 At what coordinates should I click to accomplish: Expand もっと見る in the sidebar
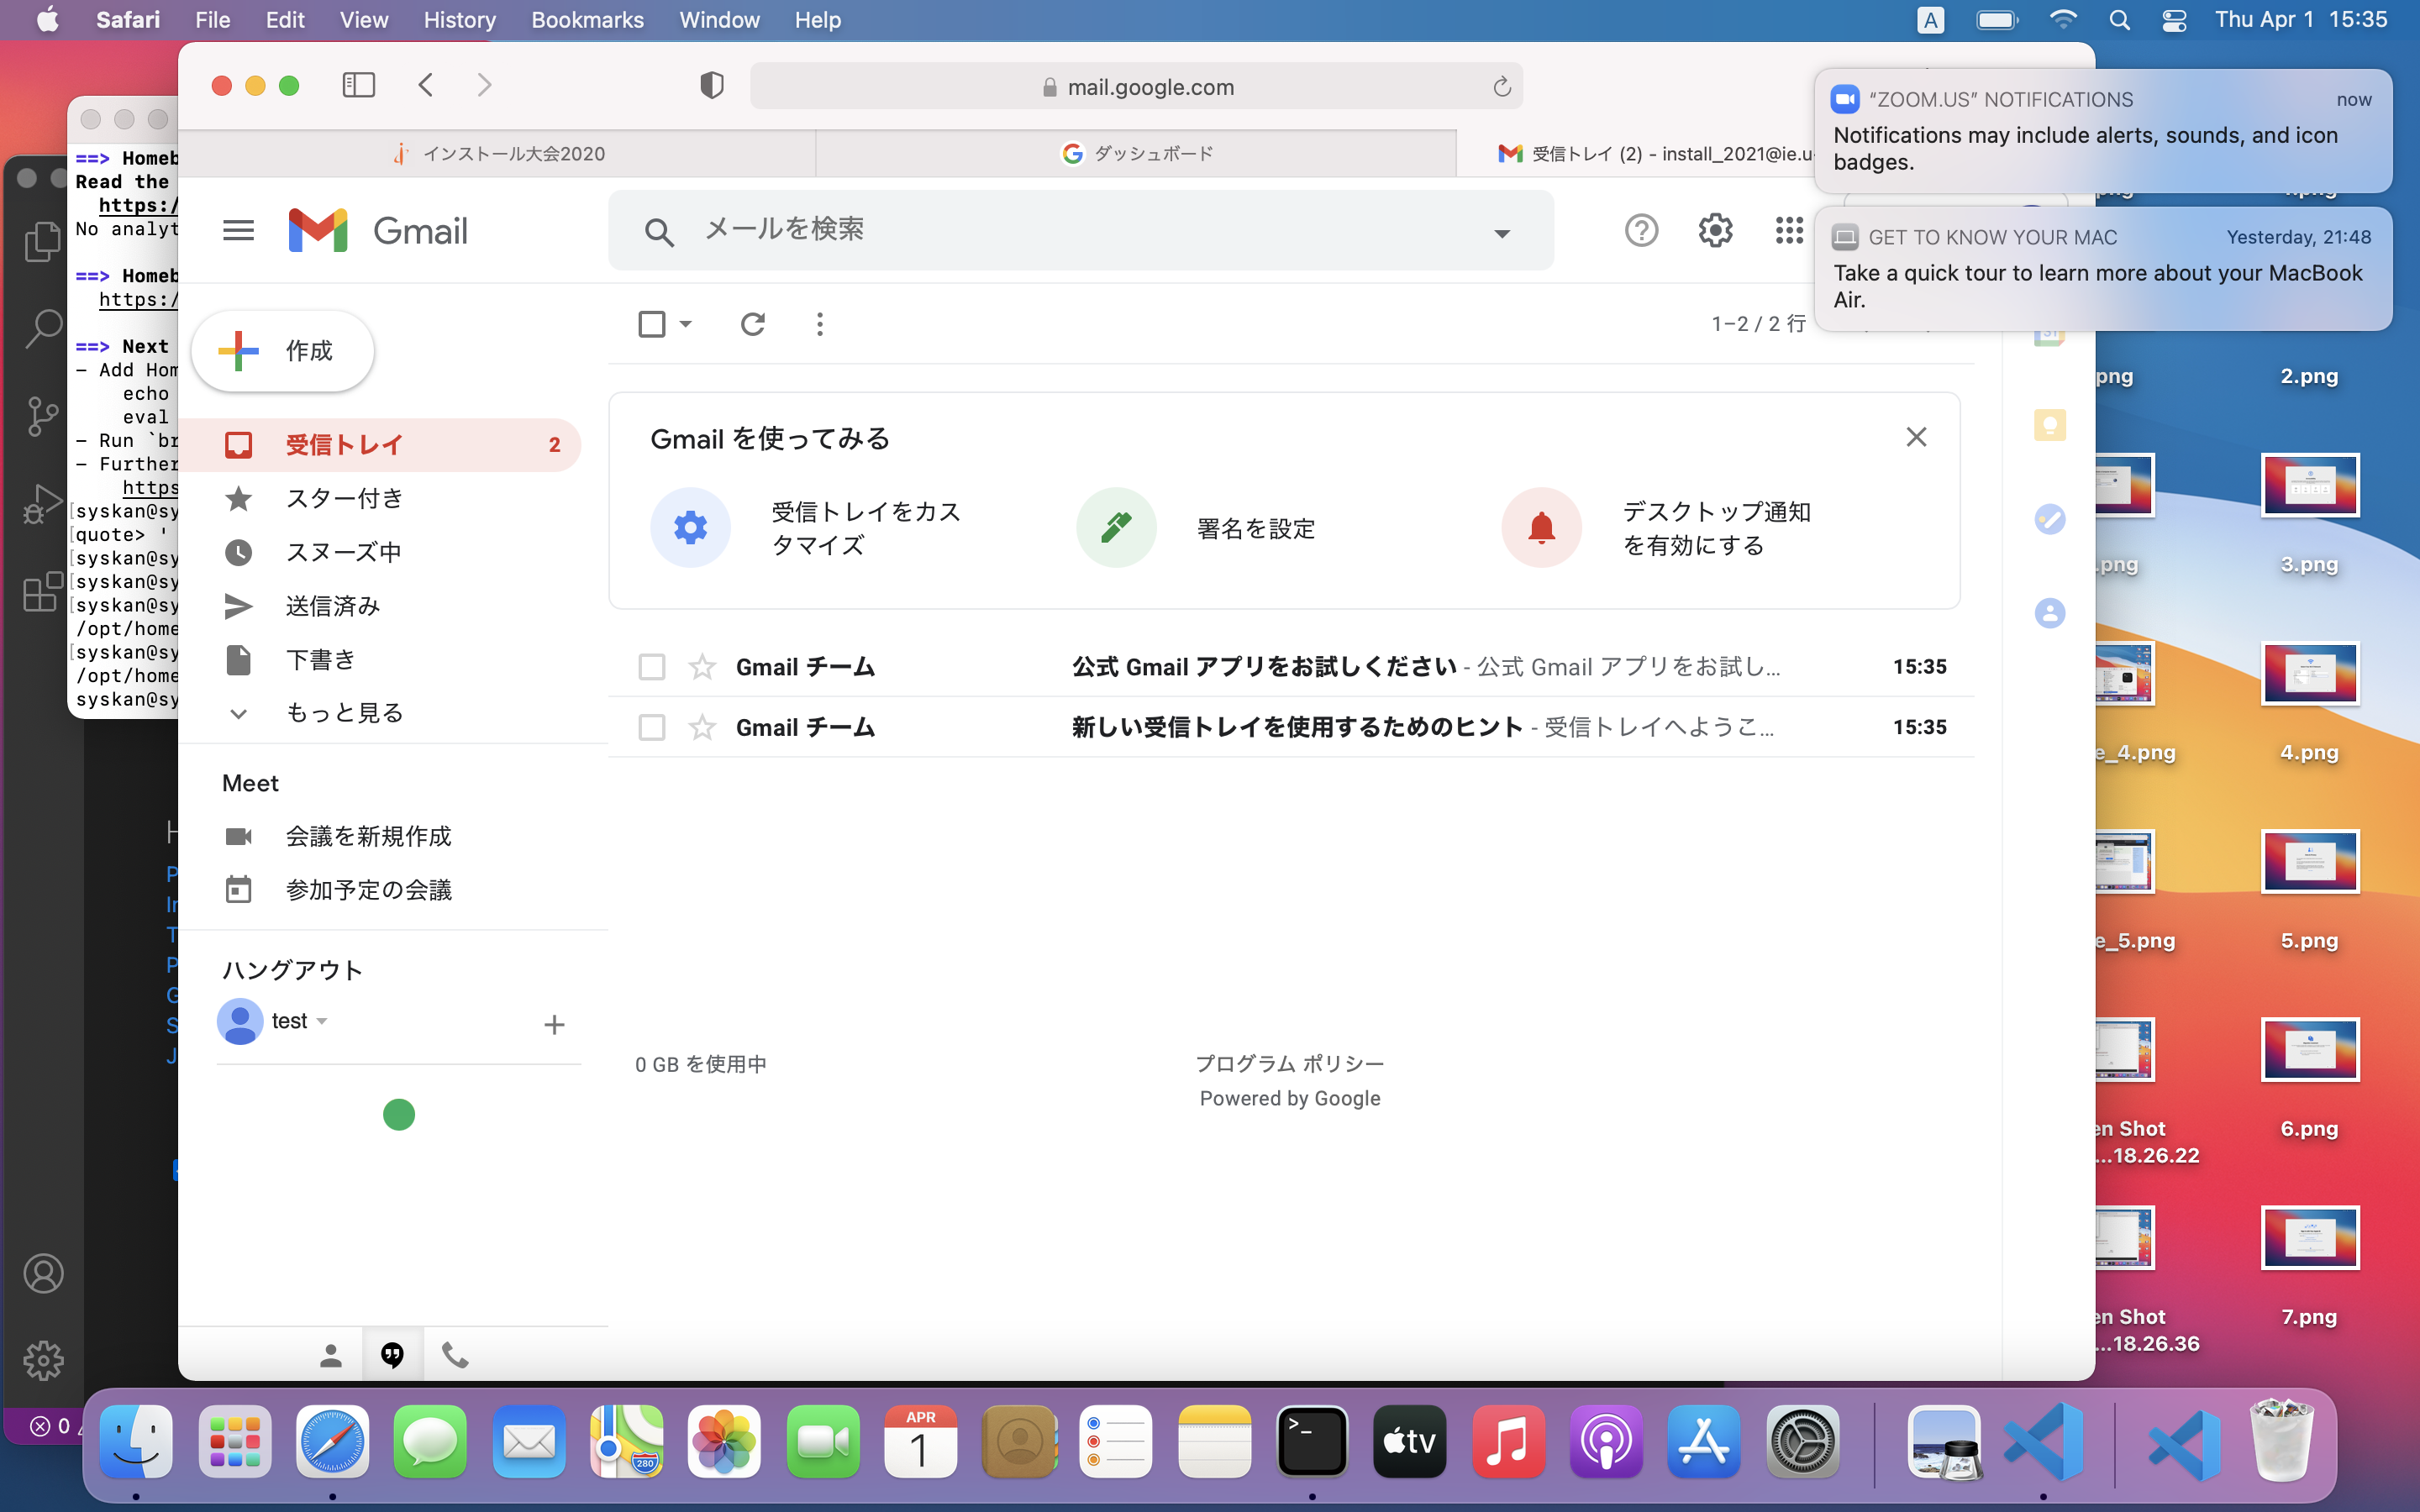point(344,713)
